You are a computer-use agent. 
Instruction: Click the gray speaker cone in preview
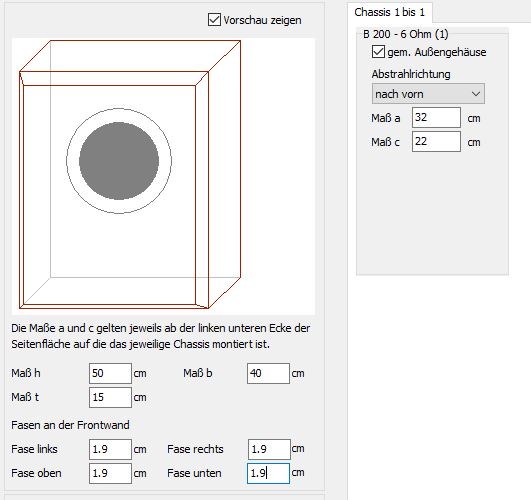119,161
